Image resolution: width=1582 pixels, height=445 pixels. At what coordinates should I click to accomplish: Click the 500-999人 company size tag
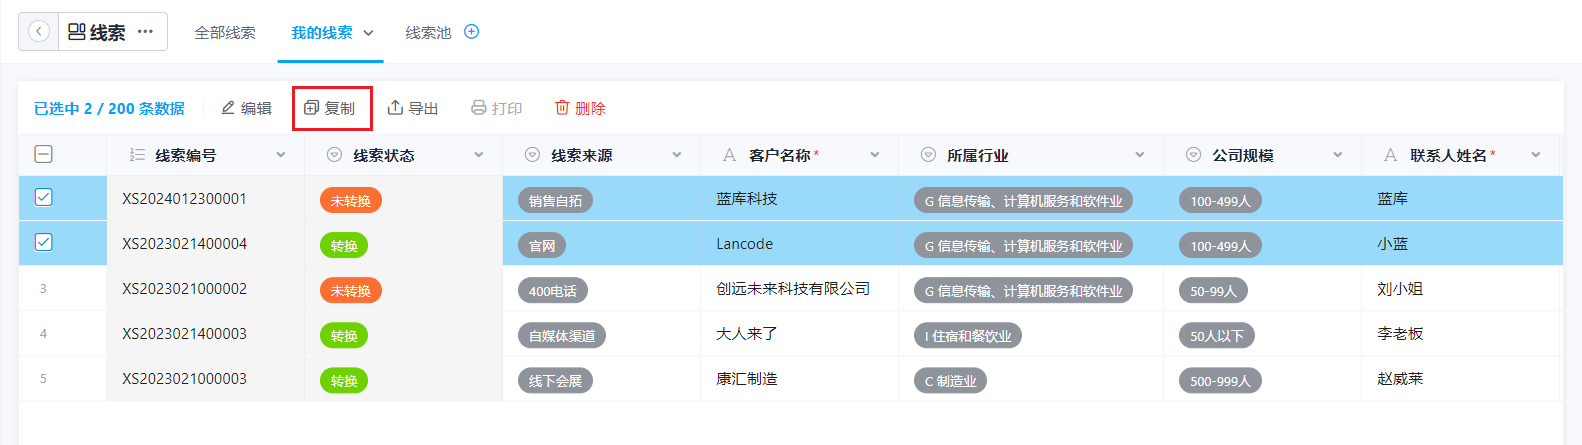pos(1220,381)
